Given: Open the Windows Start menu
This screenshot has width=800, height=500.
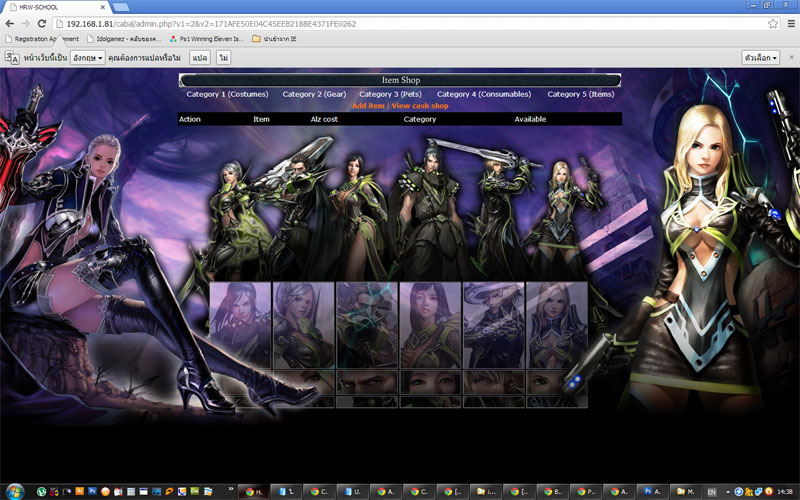Looking at the screenshot, I should tap(15, 492).
